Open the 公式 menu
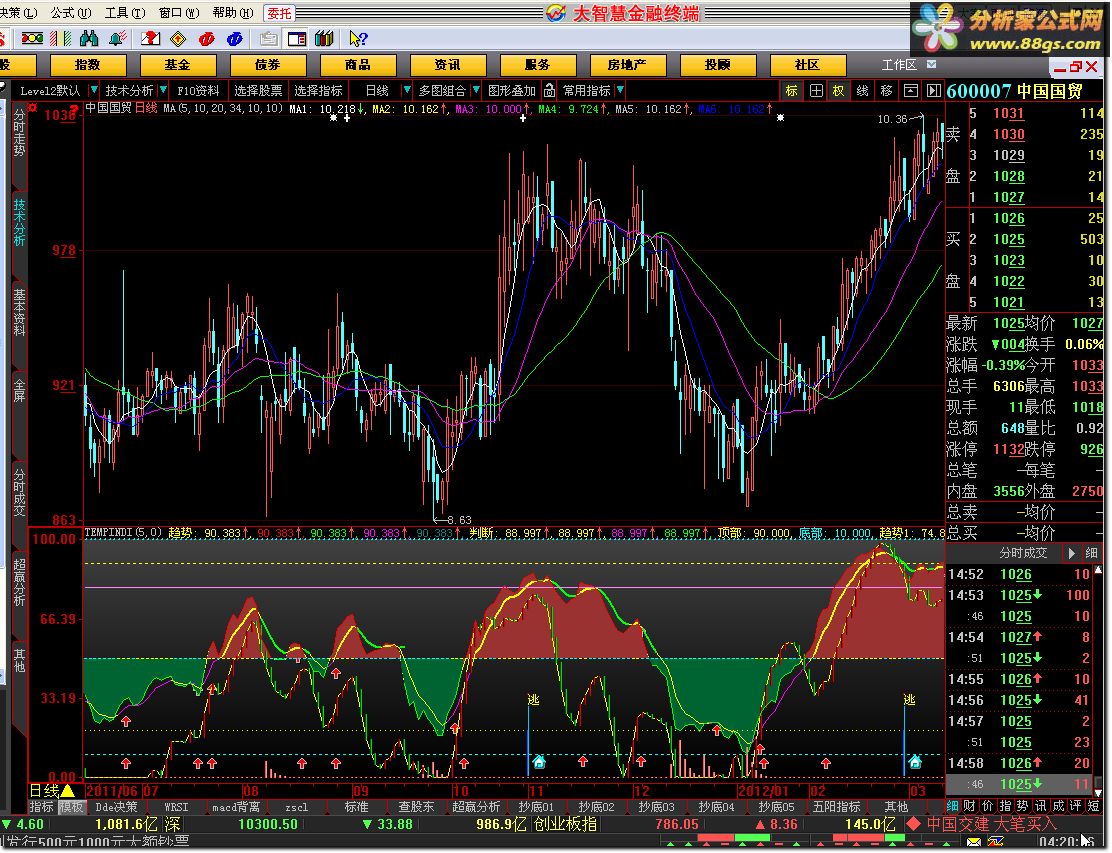1112x853 pixels. (x=71, y=13)
